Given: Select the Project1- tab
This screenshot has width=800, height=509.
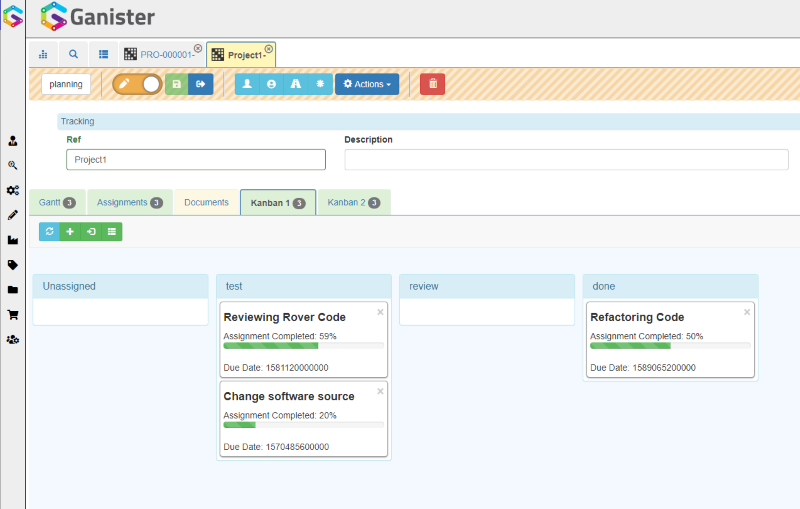Looking at the screenshot, I should click(x=240, y=55).
